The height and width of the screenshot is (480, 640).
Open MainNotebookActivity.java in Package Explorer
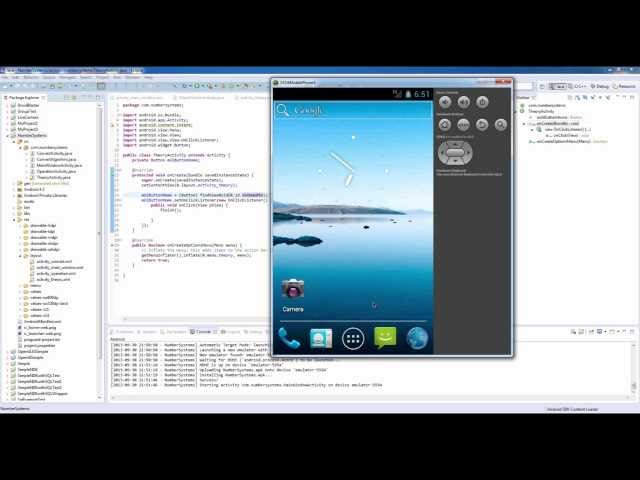[59, 165]
